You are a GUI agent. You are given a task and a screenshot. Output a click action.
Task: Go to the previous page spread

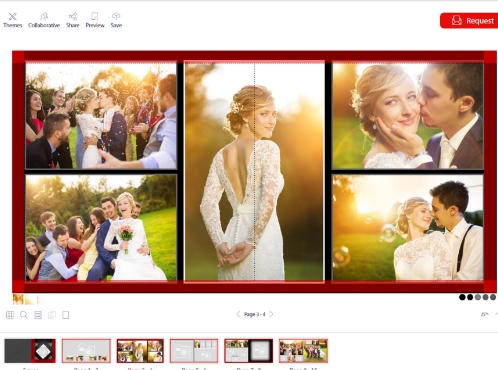pyautogui.click(x=238, y=314)
